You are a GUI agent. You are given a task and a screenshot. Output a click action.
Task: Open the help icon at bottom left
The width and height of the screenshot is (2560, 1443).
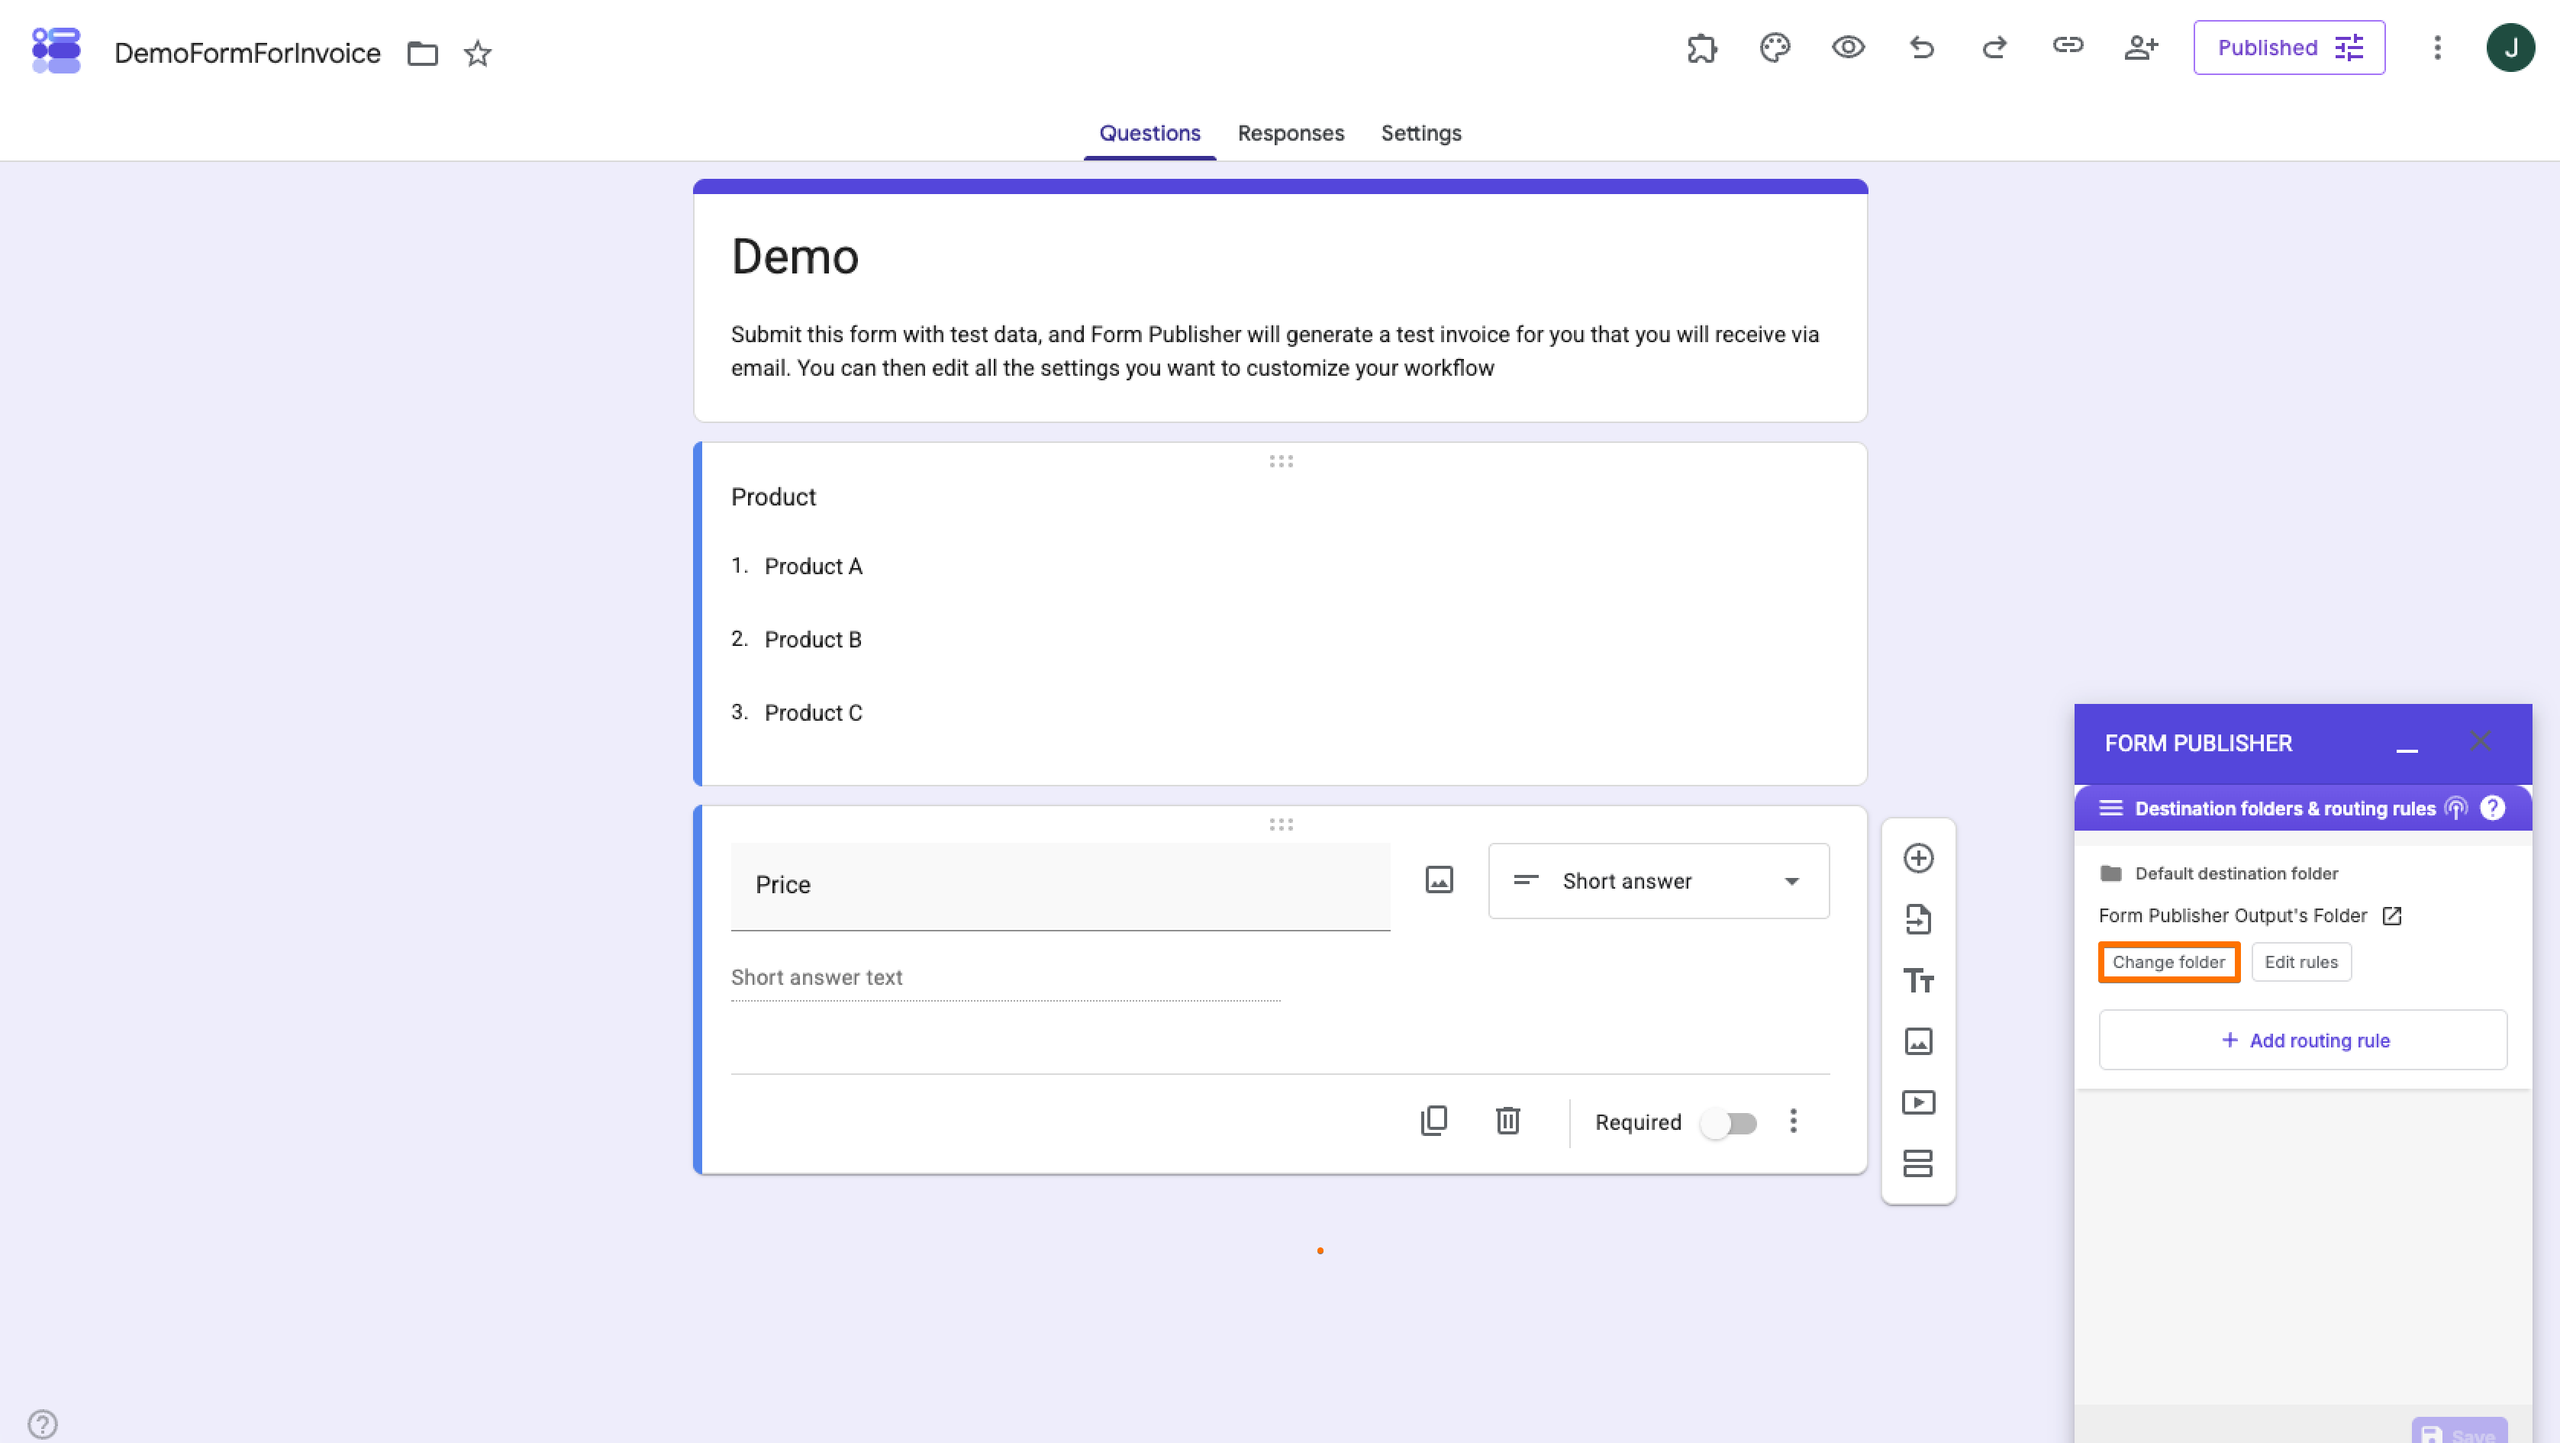[x=43, y=1423]
